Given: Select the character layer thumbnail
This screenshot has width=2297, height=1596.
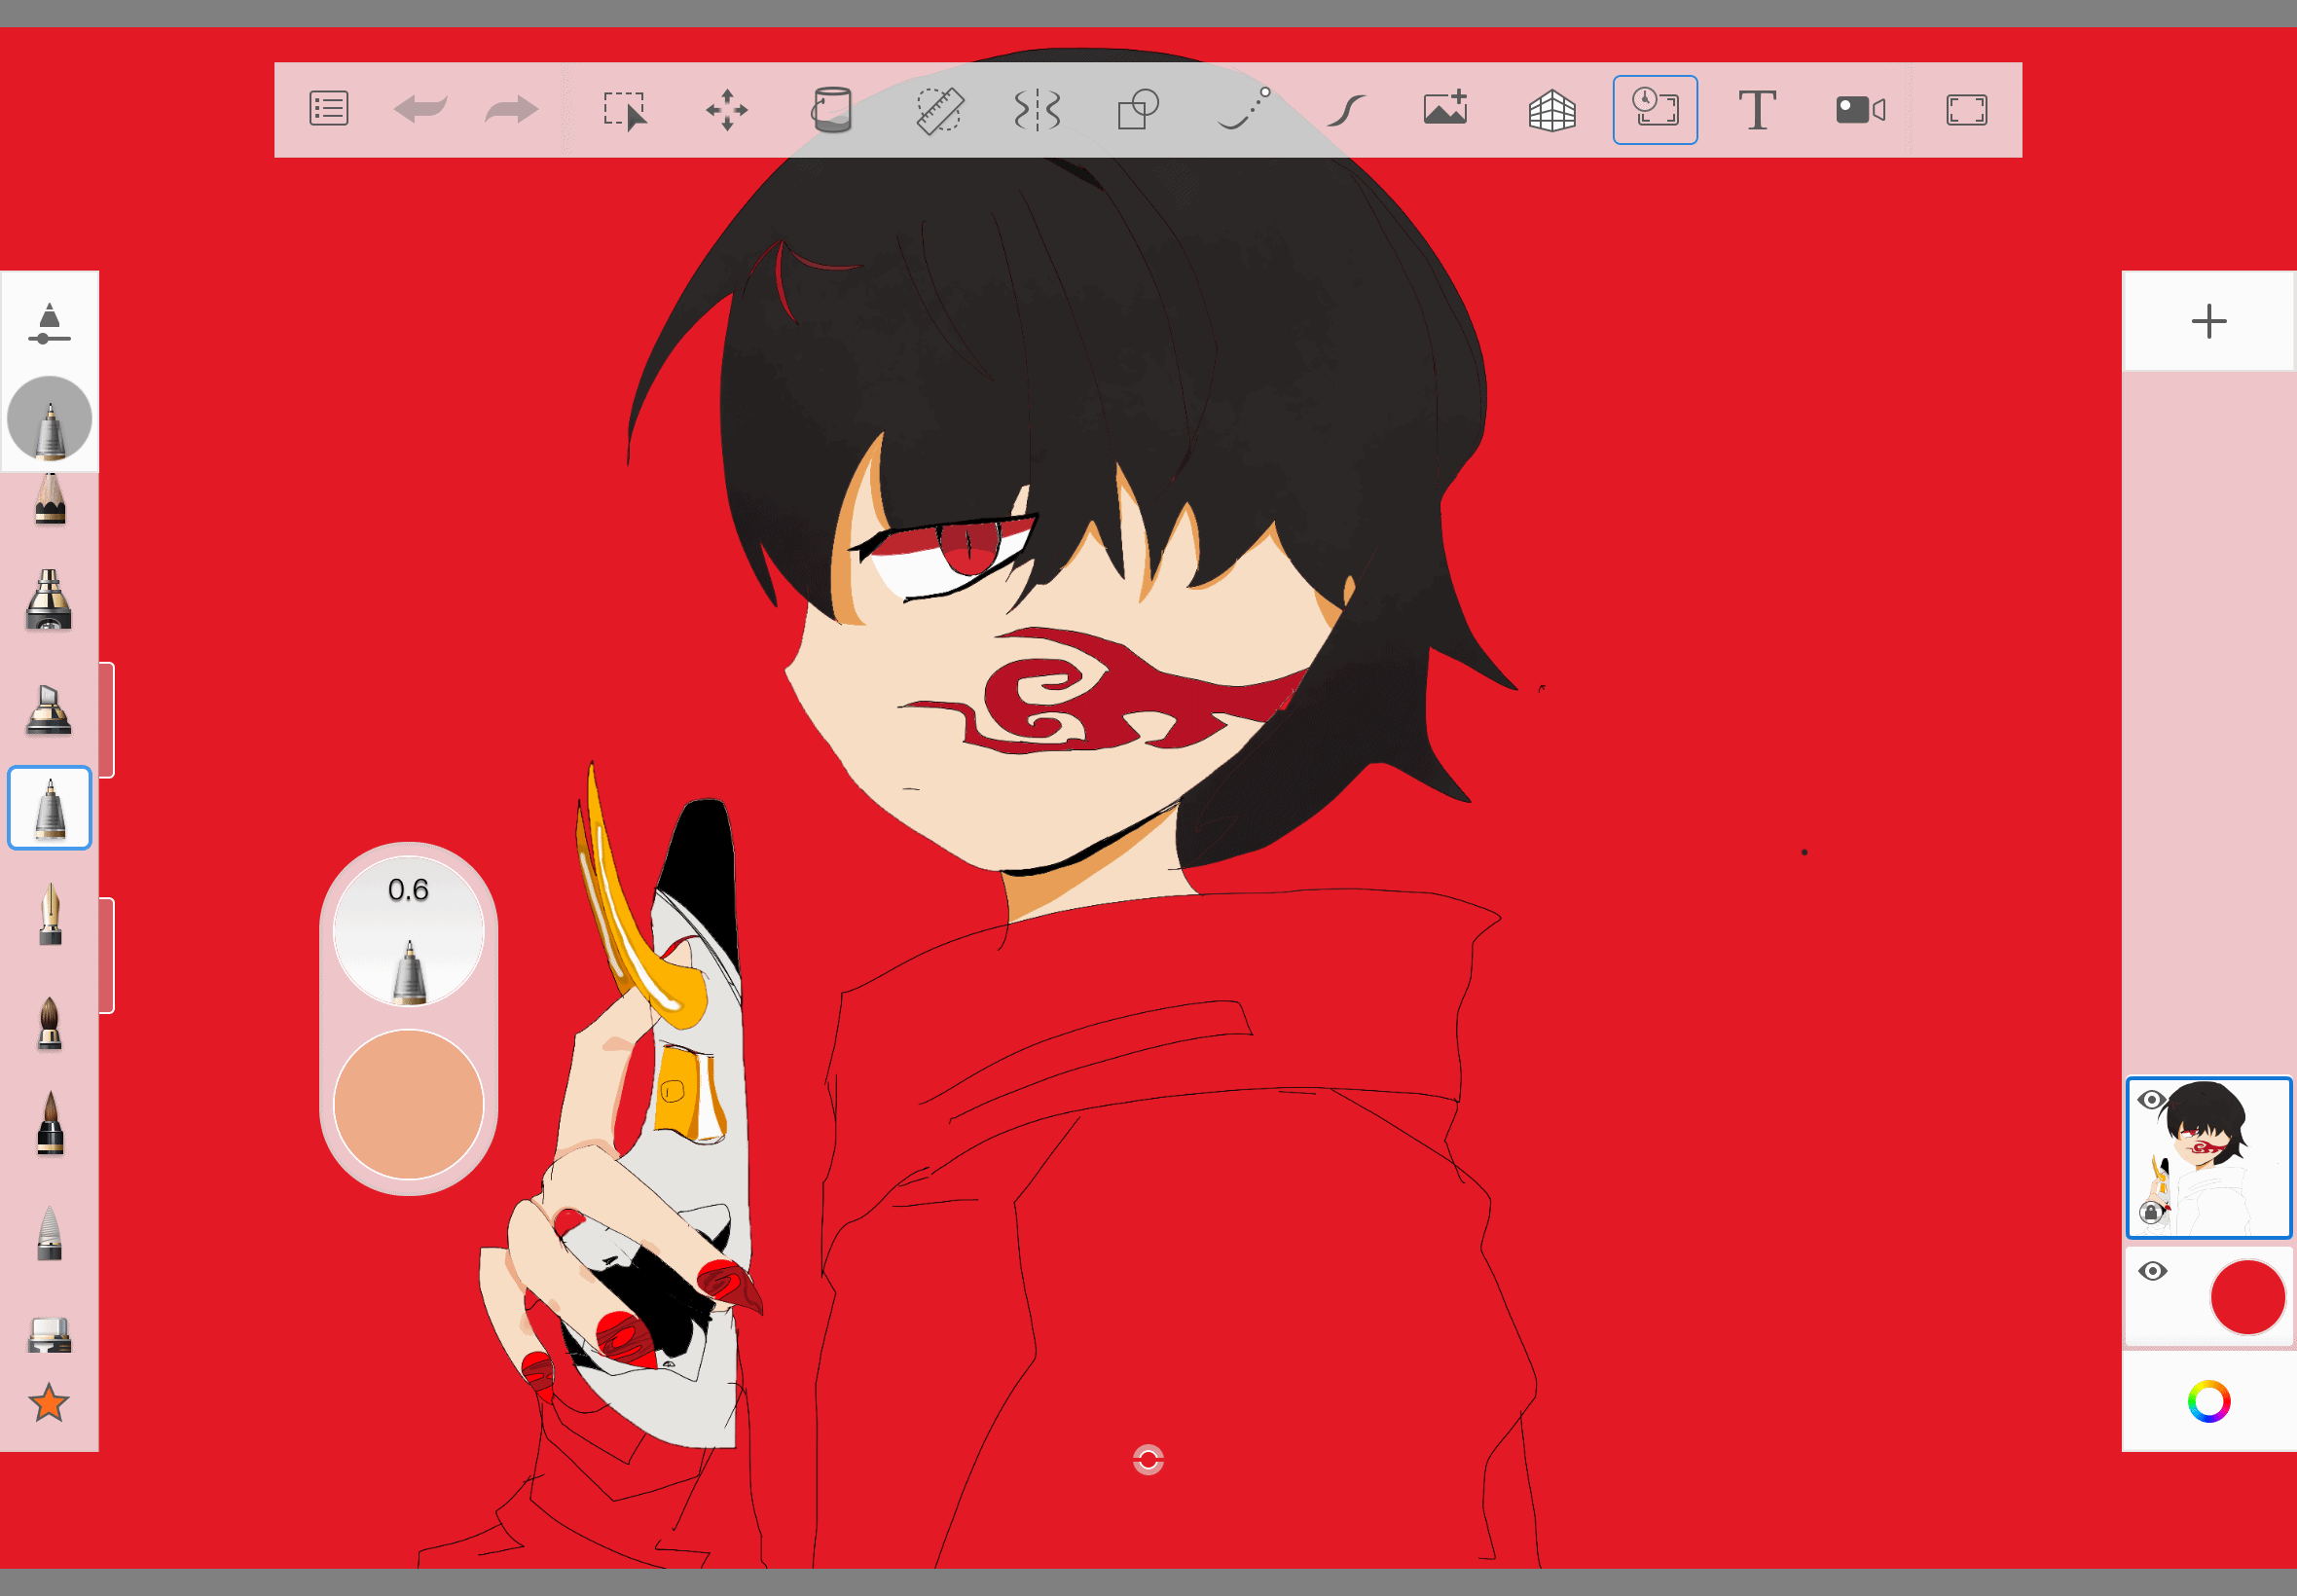Looking at the screenshot, I should 2209,1158.
